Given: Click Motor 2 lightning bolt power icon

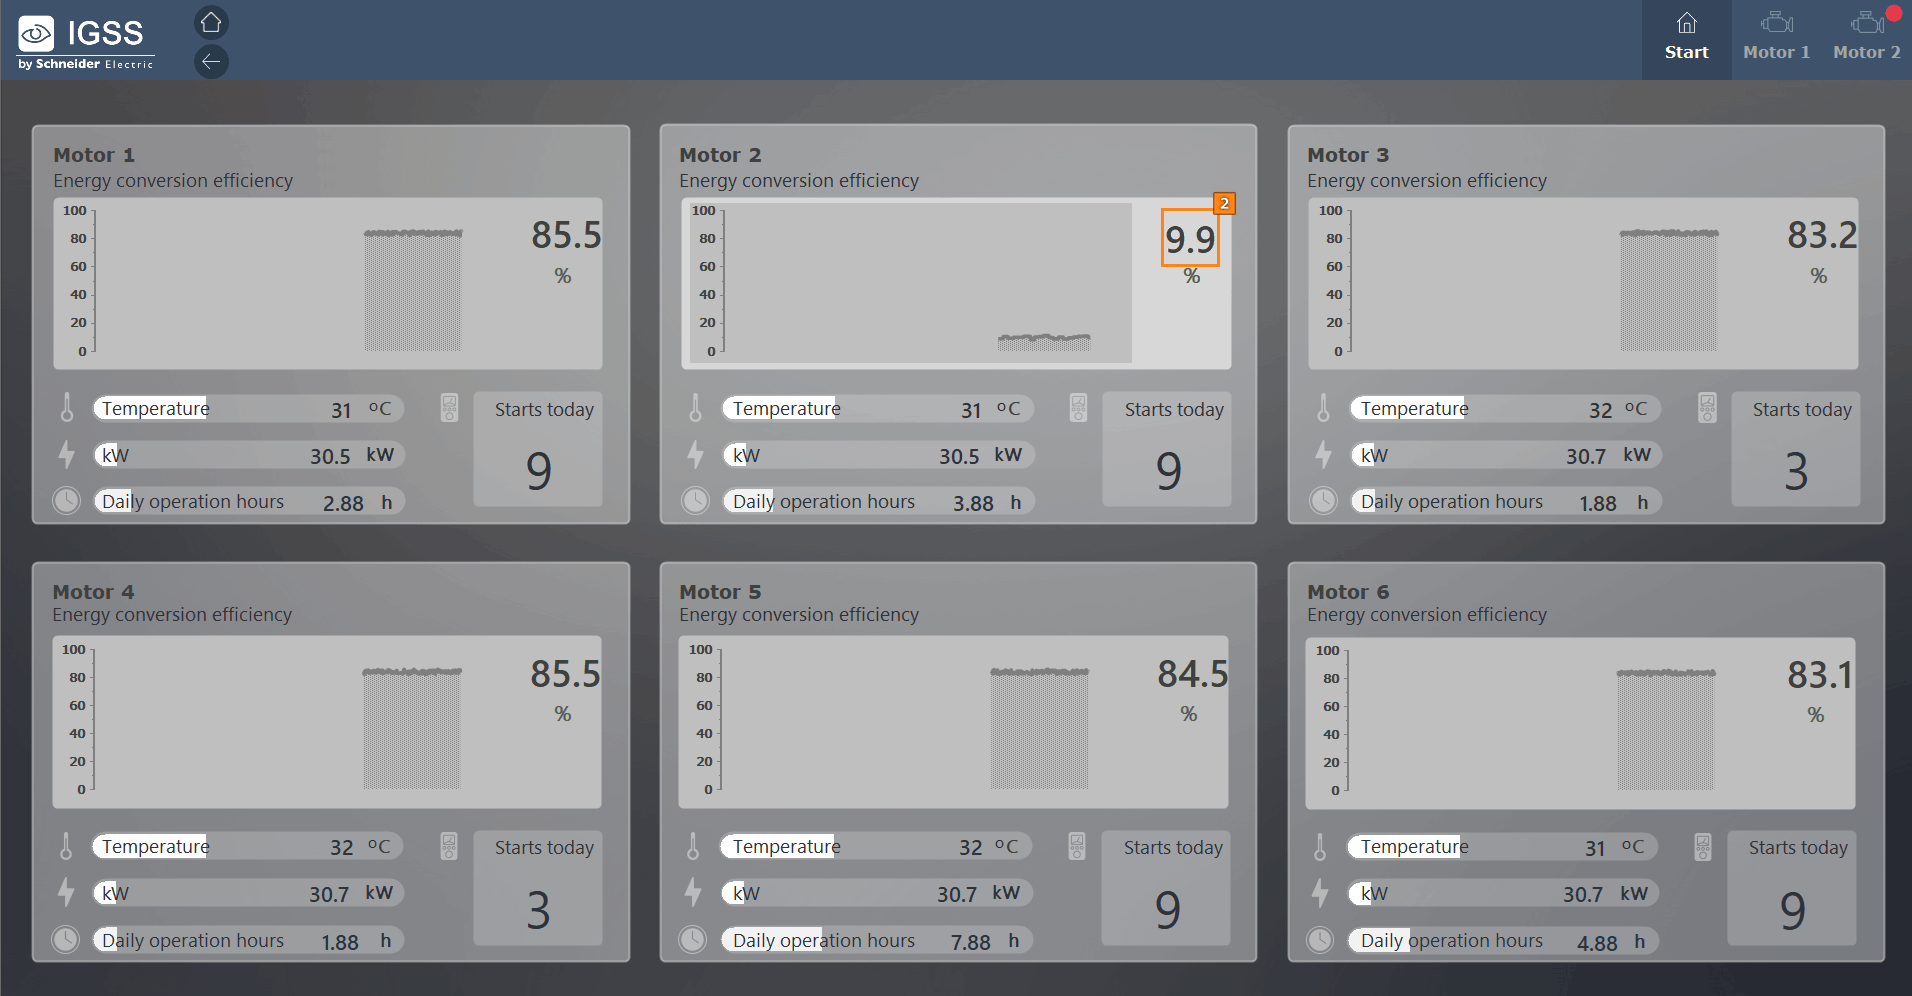Looking at the screenshot, I should [x=695, y=455].
